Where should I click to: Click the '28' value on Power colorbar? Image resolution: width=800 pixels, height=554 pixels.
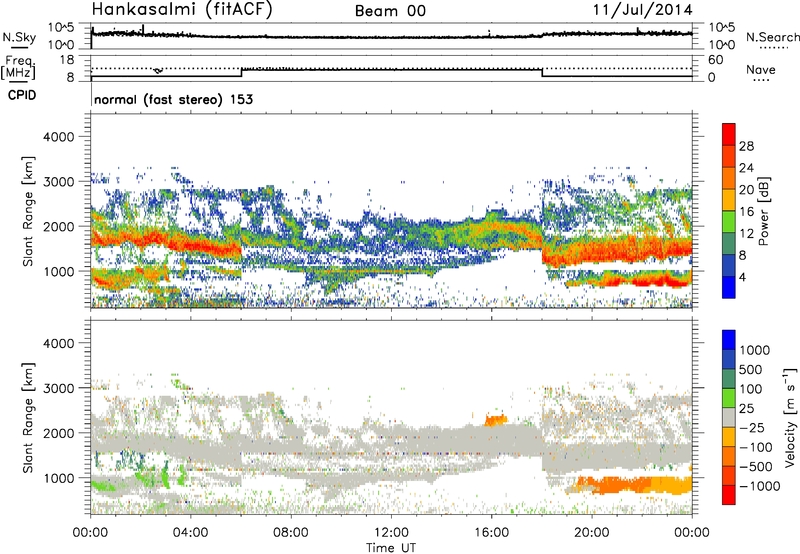click(746, 146)
